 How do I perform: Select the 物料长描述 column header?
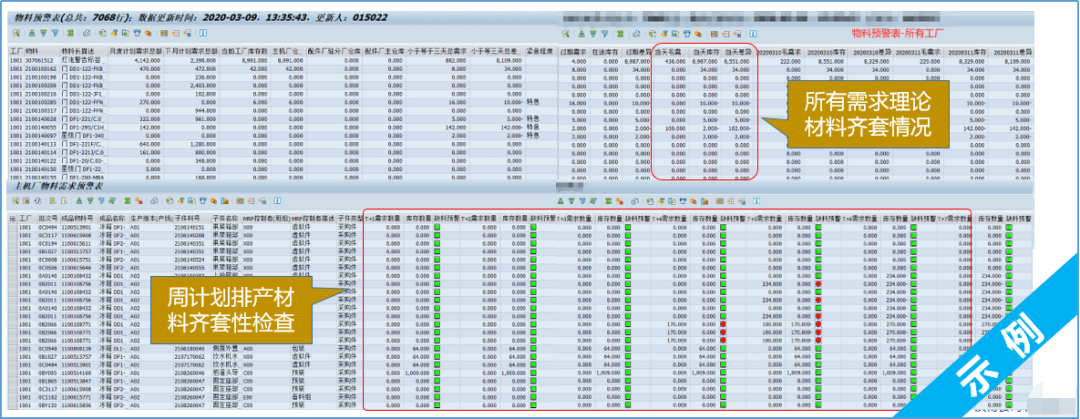(x=83, y=51)
